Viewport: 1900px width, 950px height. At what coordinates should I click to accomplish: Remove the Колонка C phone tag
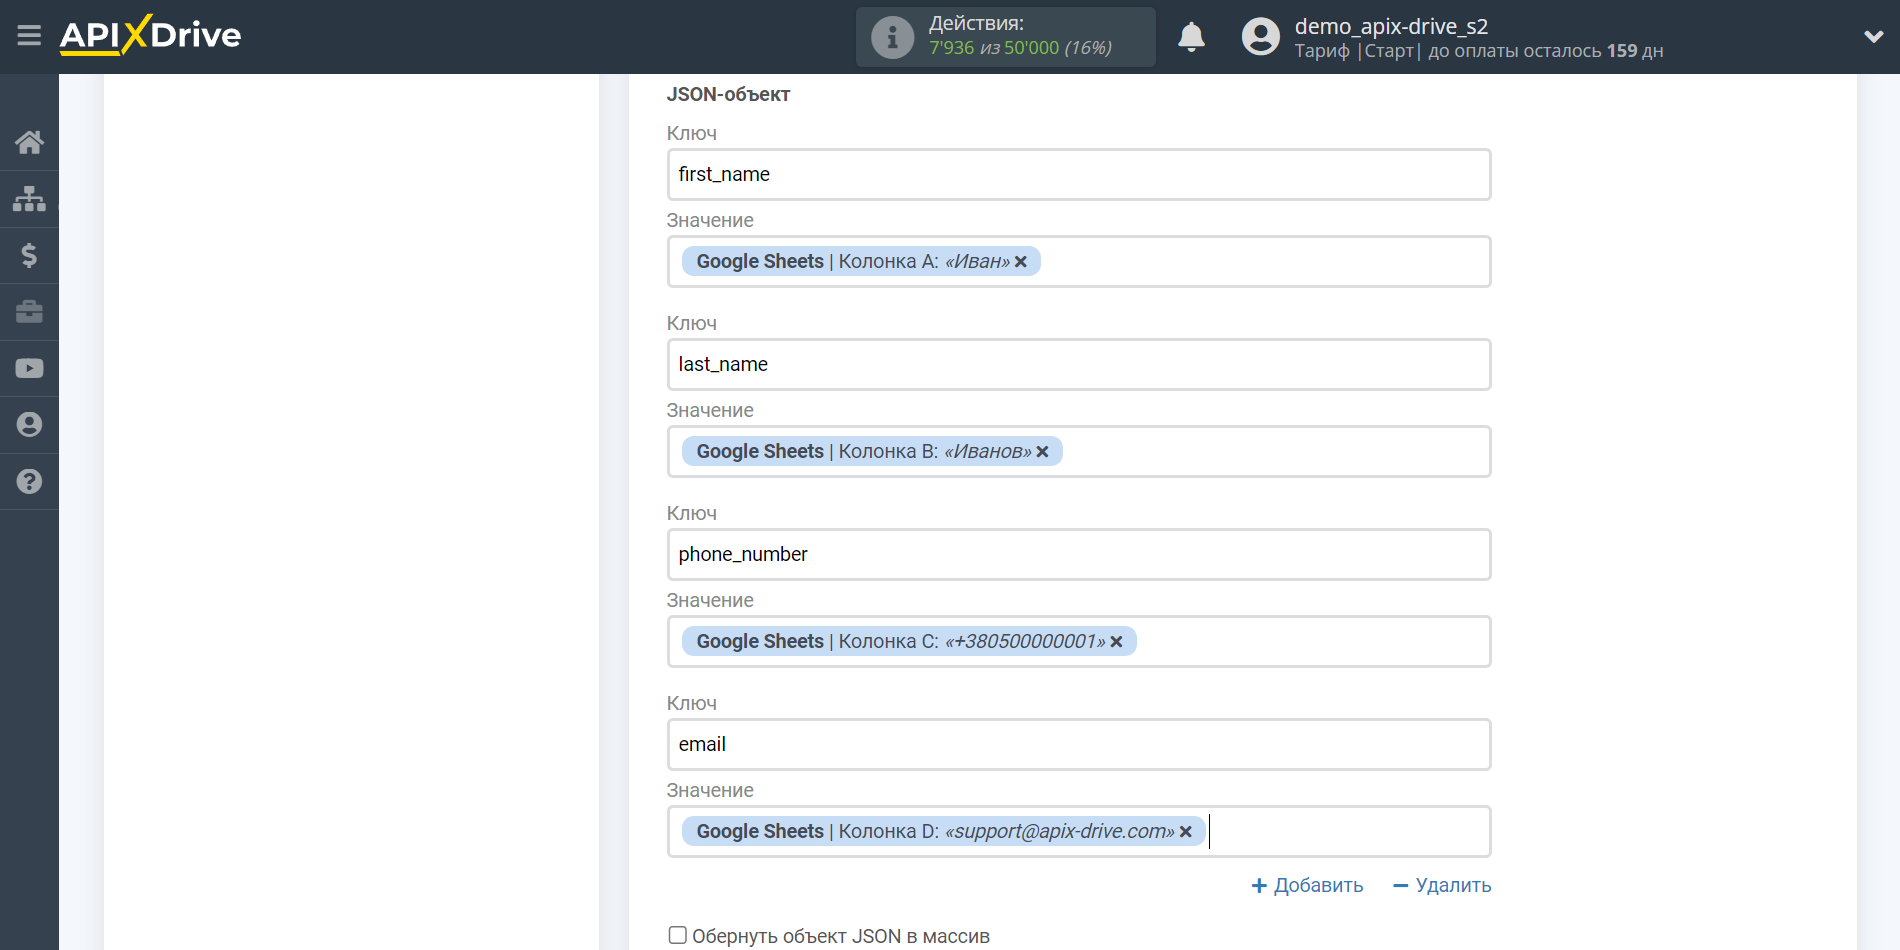tap(1116, 642)
